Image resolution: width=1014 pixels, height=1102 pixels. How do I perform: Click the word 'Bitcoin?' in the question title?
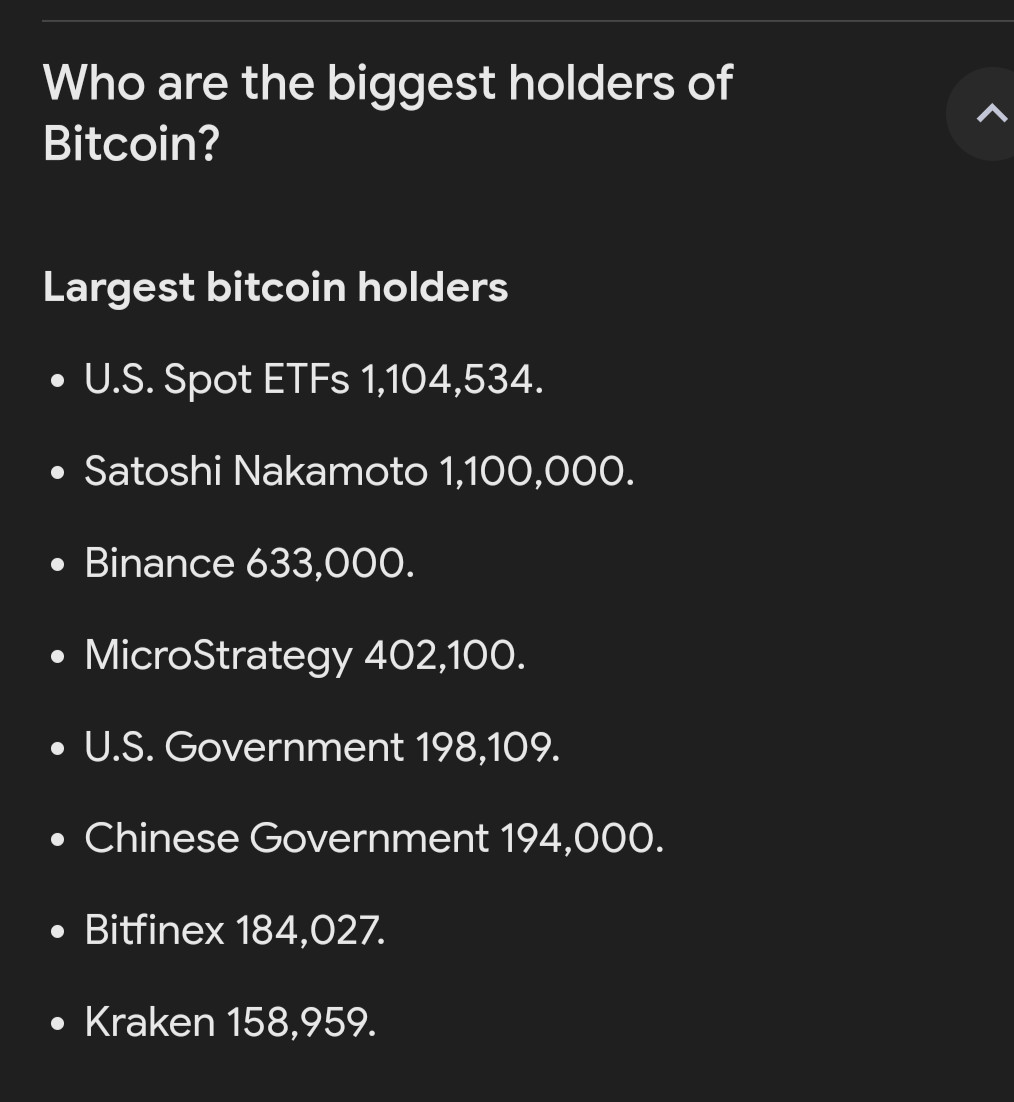point(131,143)
